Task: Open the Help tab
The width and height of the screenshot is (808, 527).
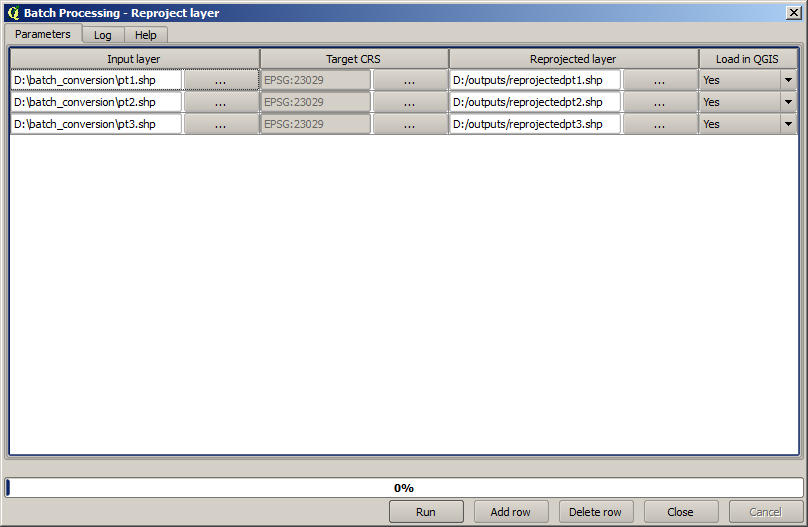Action: 146,35
